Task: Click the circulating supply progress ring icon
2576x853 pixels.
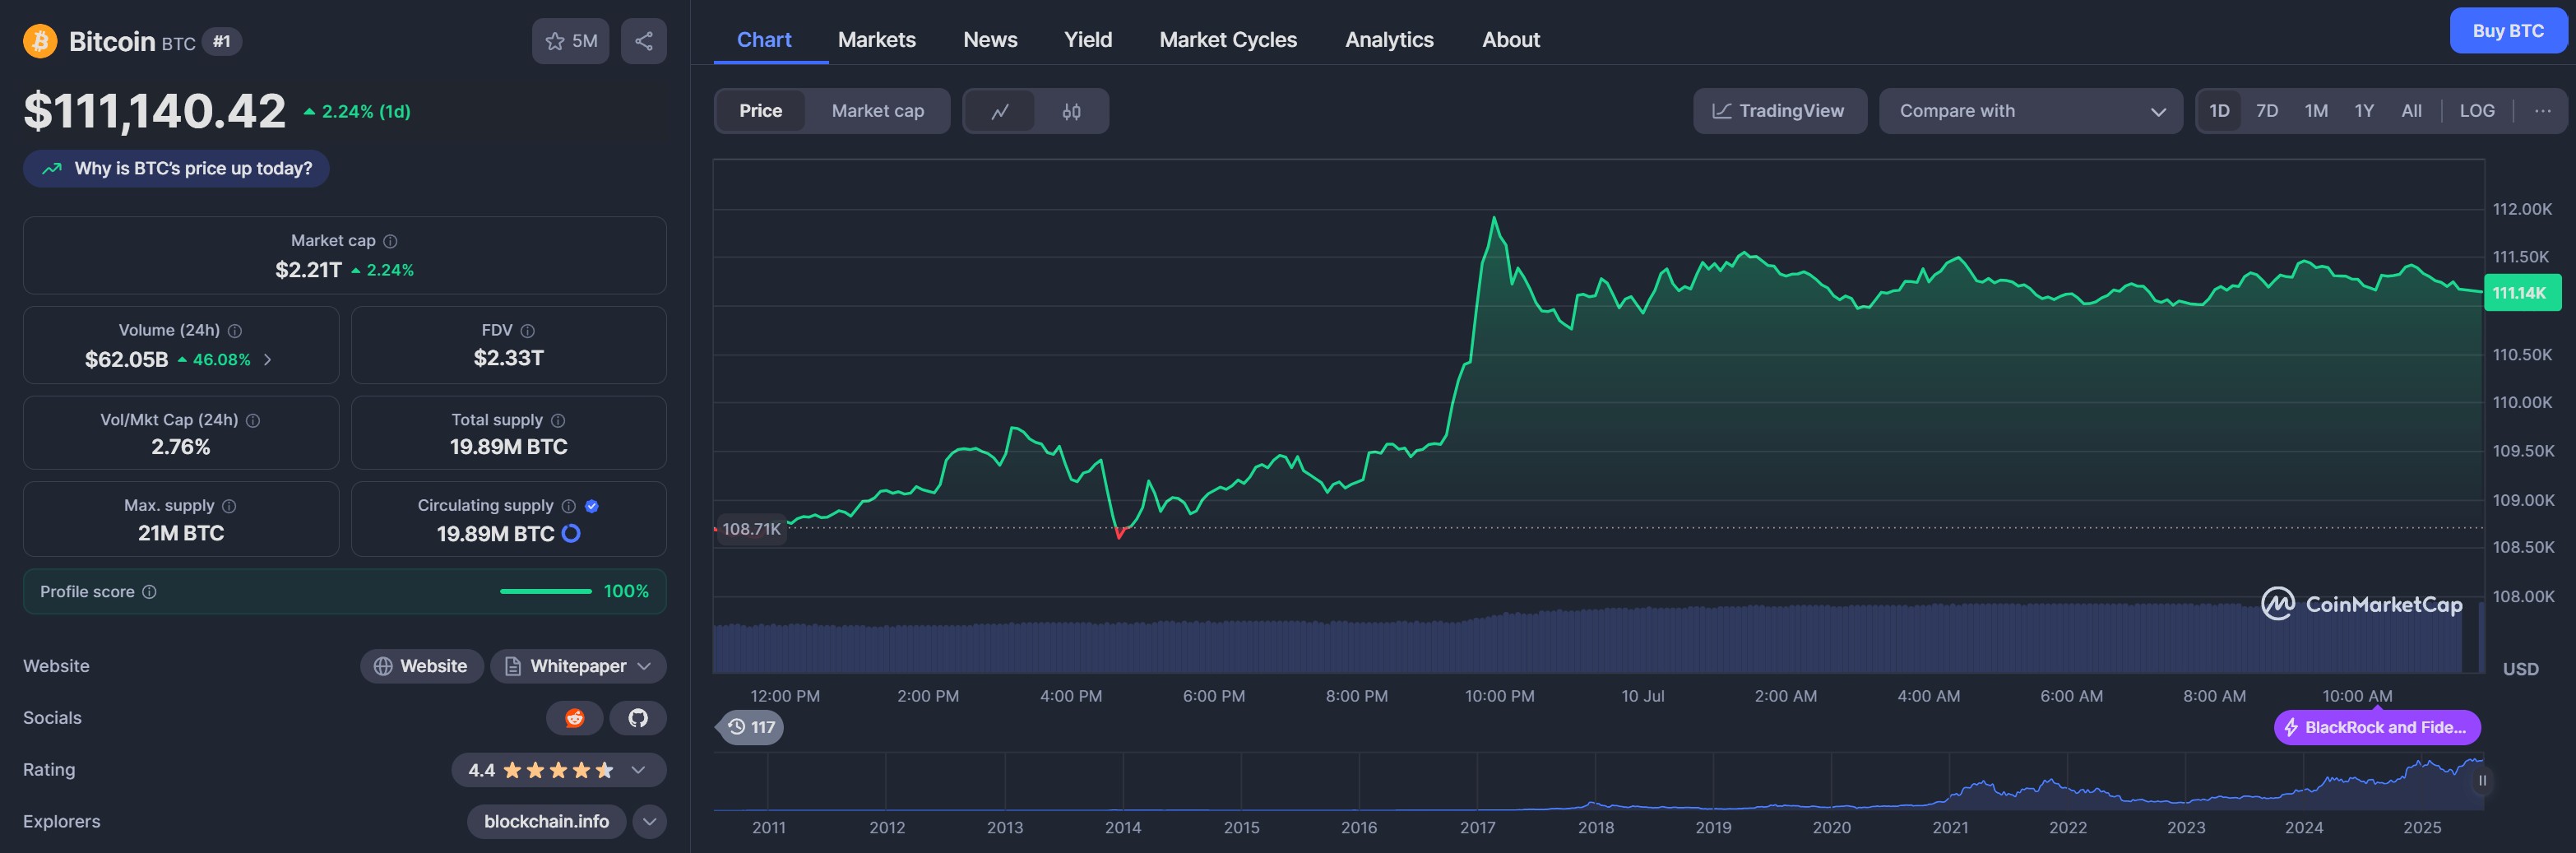Action: point(571,534)
